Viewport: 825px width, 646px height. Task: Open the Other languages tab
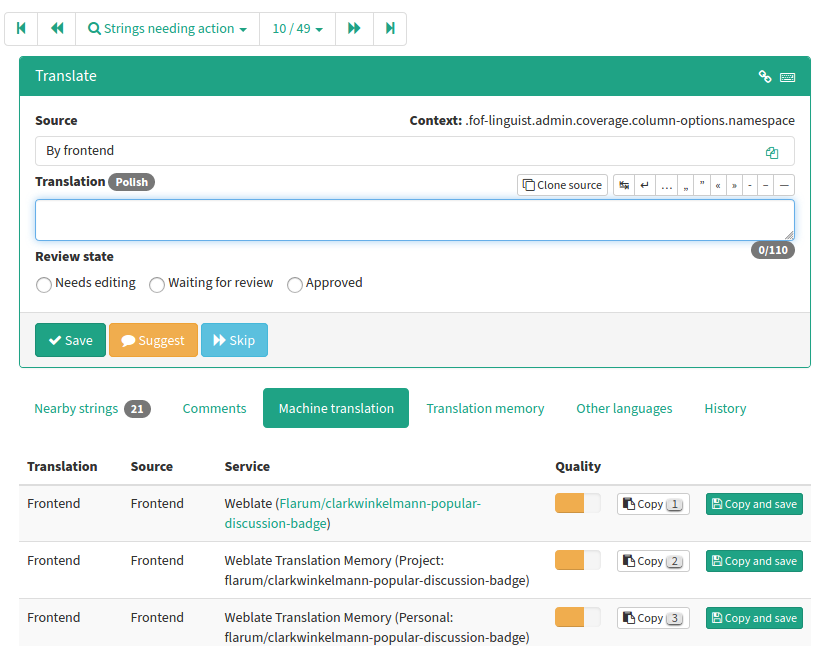point(624,409)
